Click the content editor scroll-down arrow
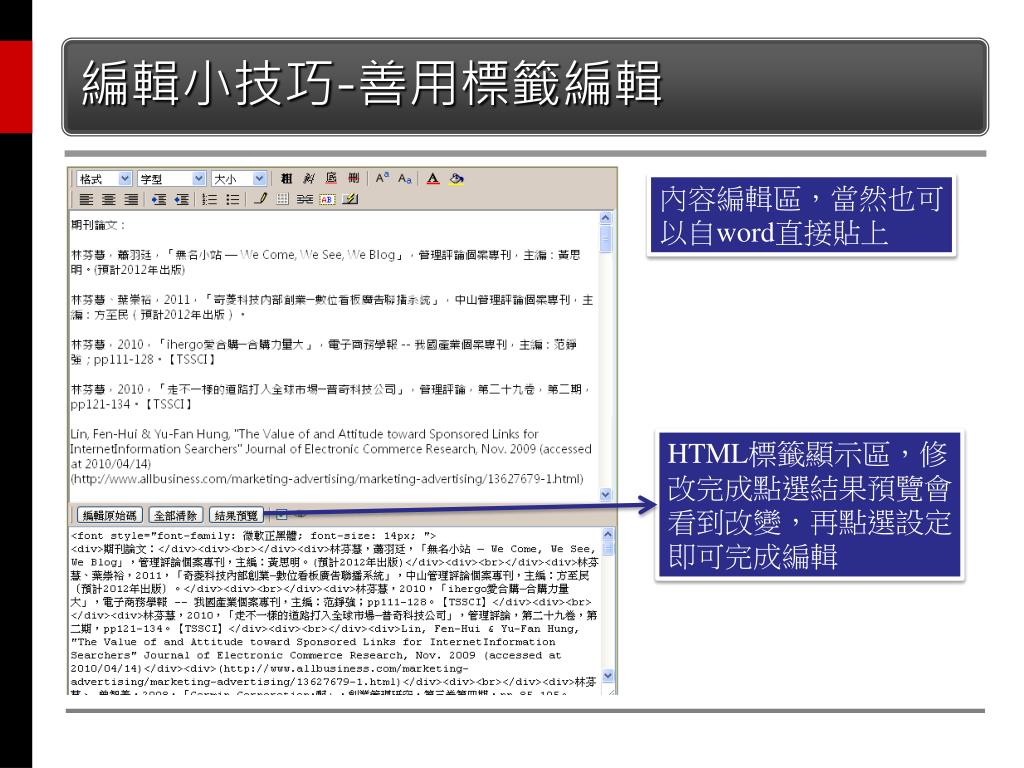This screenshot has height=768, width=1024. [x=605, y=495]
